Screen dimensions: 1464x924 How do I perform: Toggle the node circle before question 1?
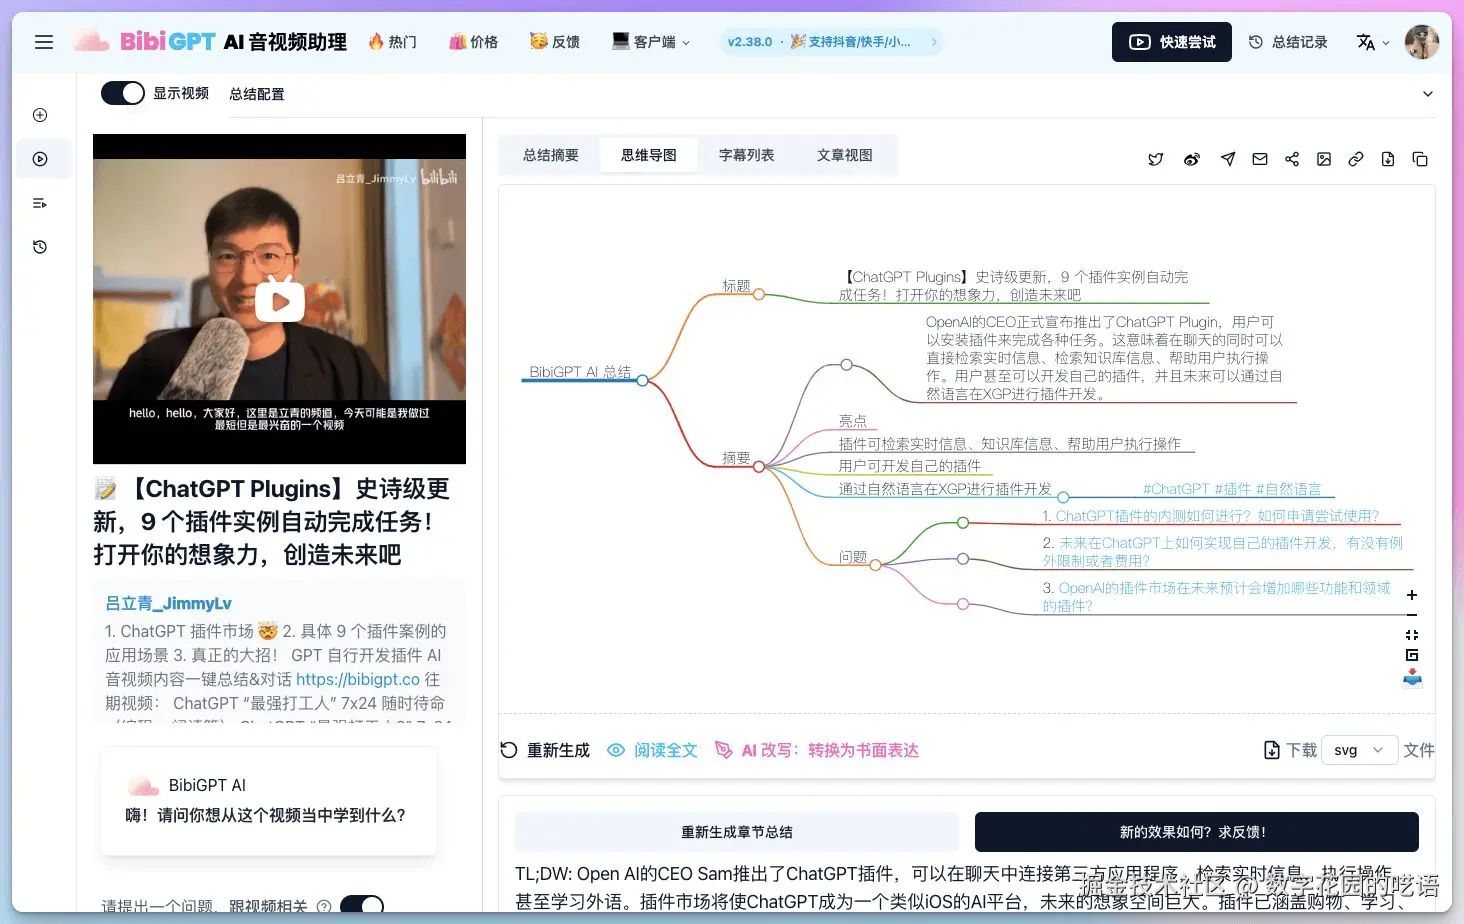coord(963,522)
